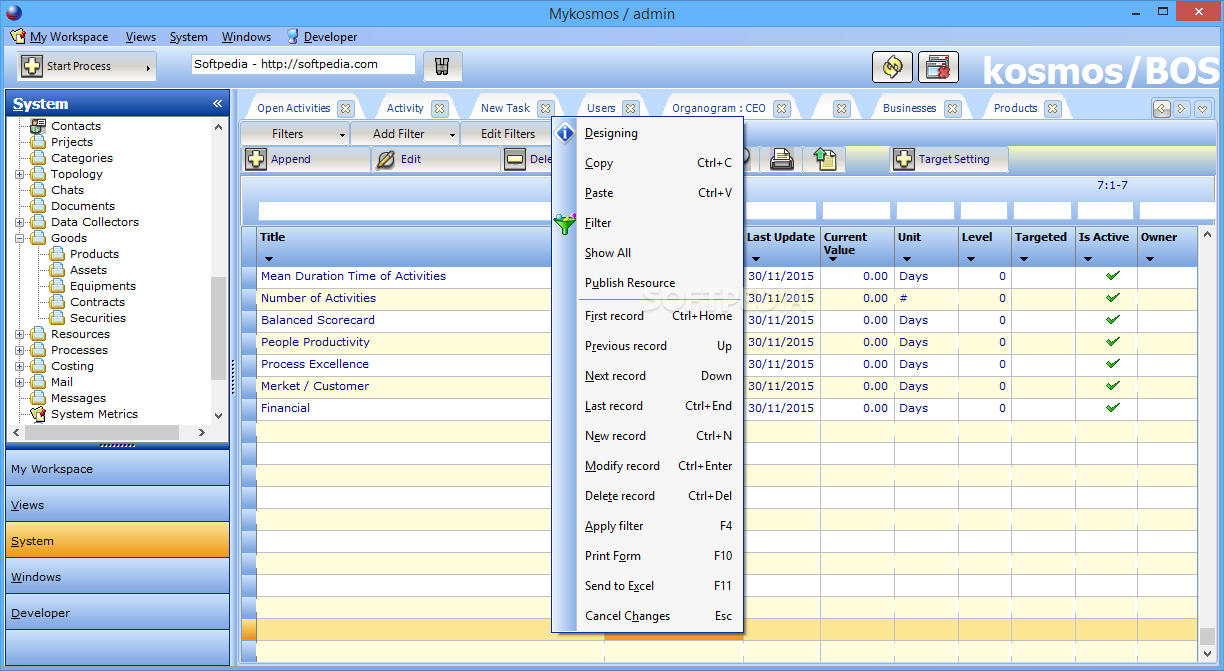This screenshot has height=671, width=1224.
Task: Open the Add Filter dropdown
Action: [x=452, y=134]
